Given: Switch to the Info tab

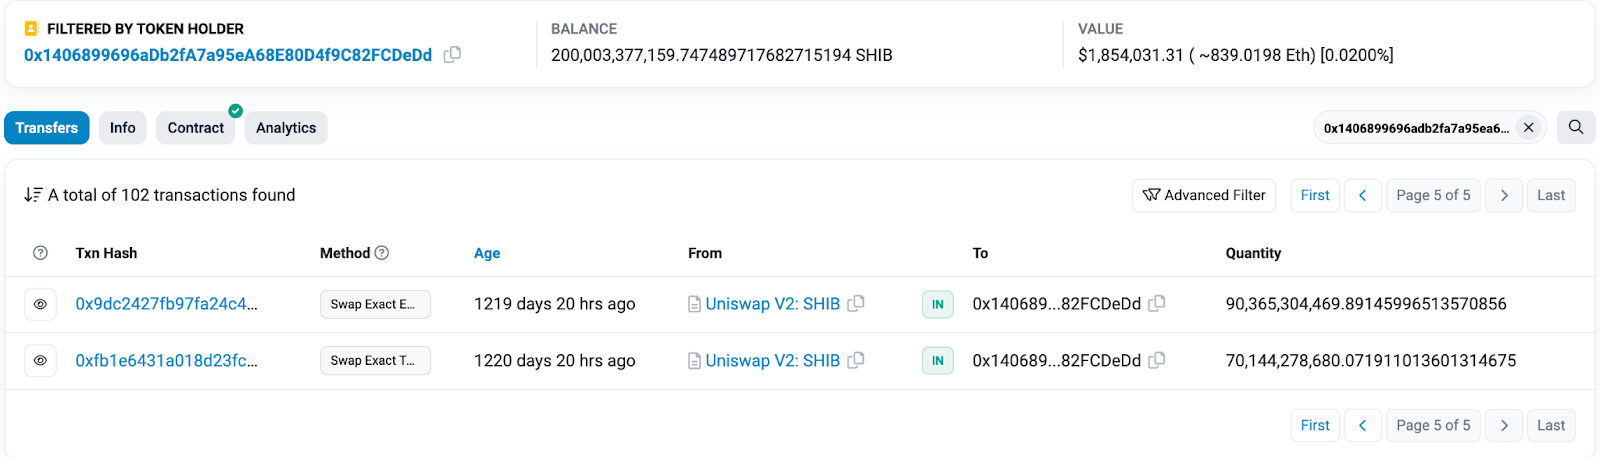Looking at the screenshot, I should (x=123, y=128).
